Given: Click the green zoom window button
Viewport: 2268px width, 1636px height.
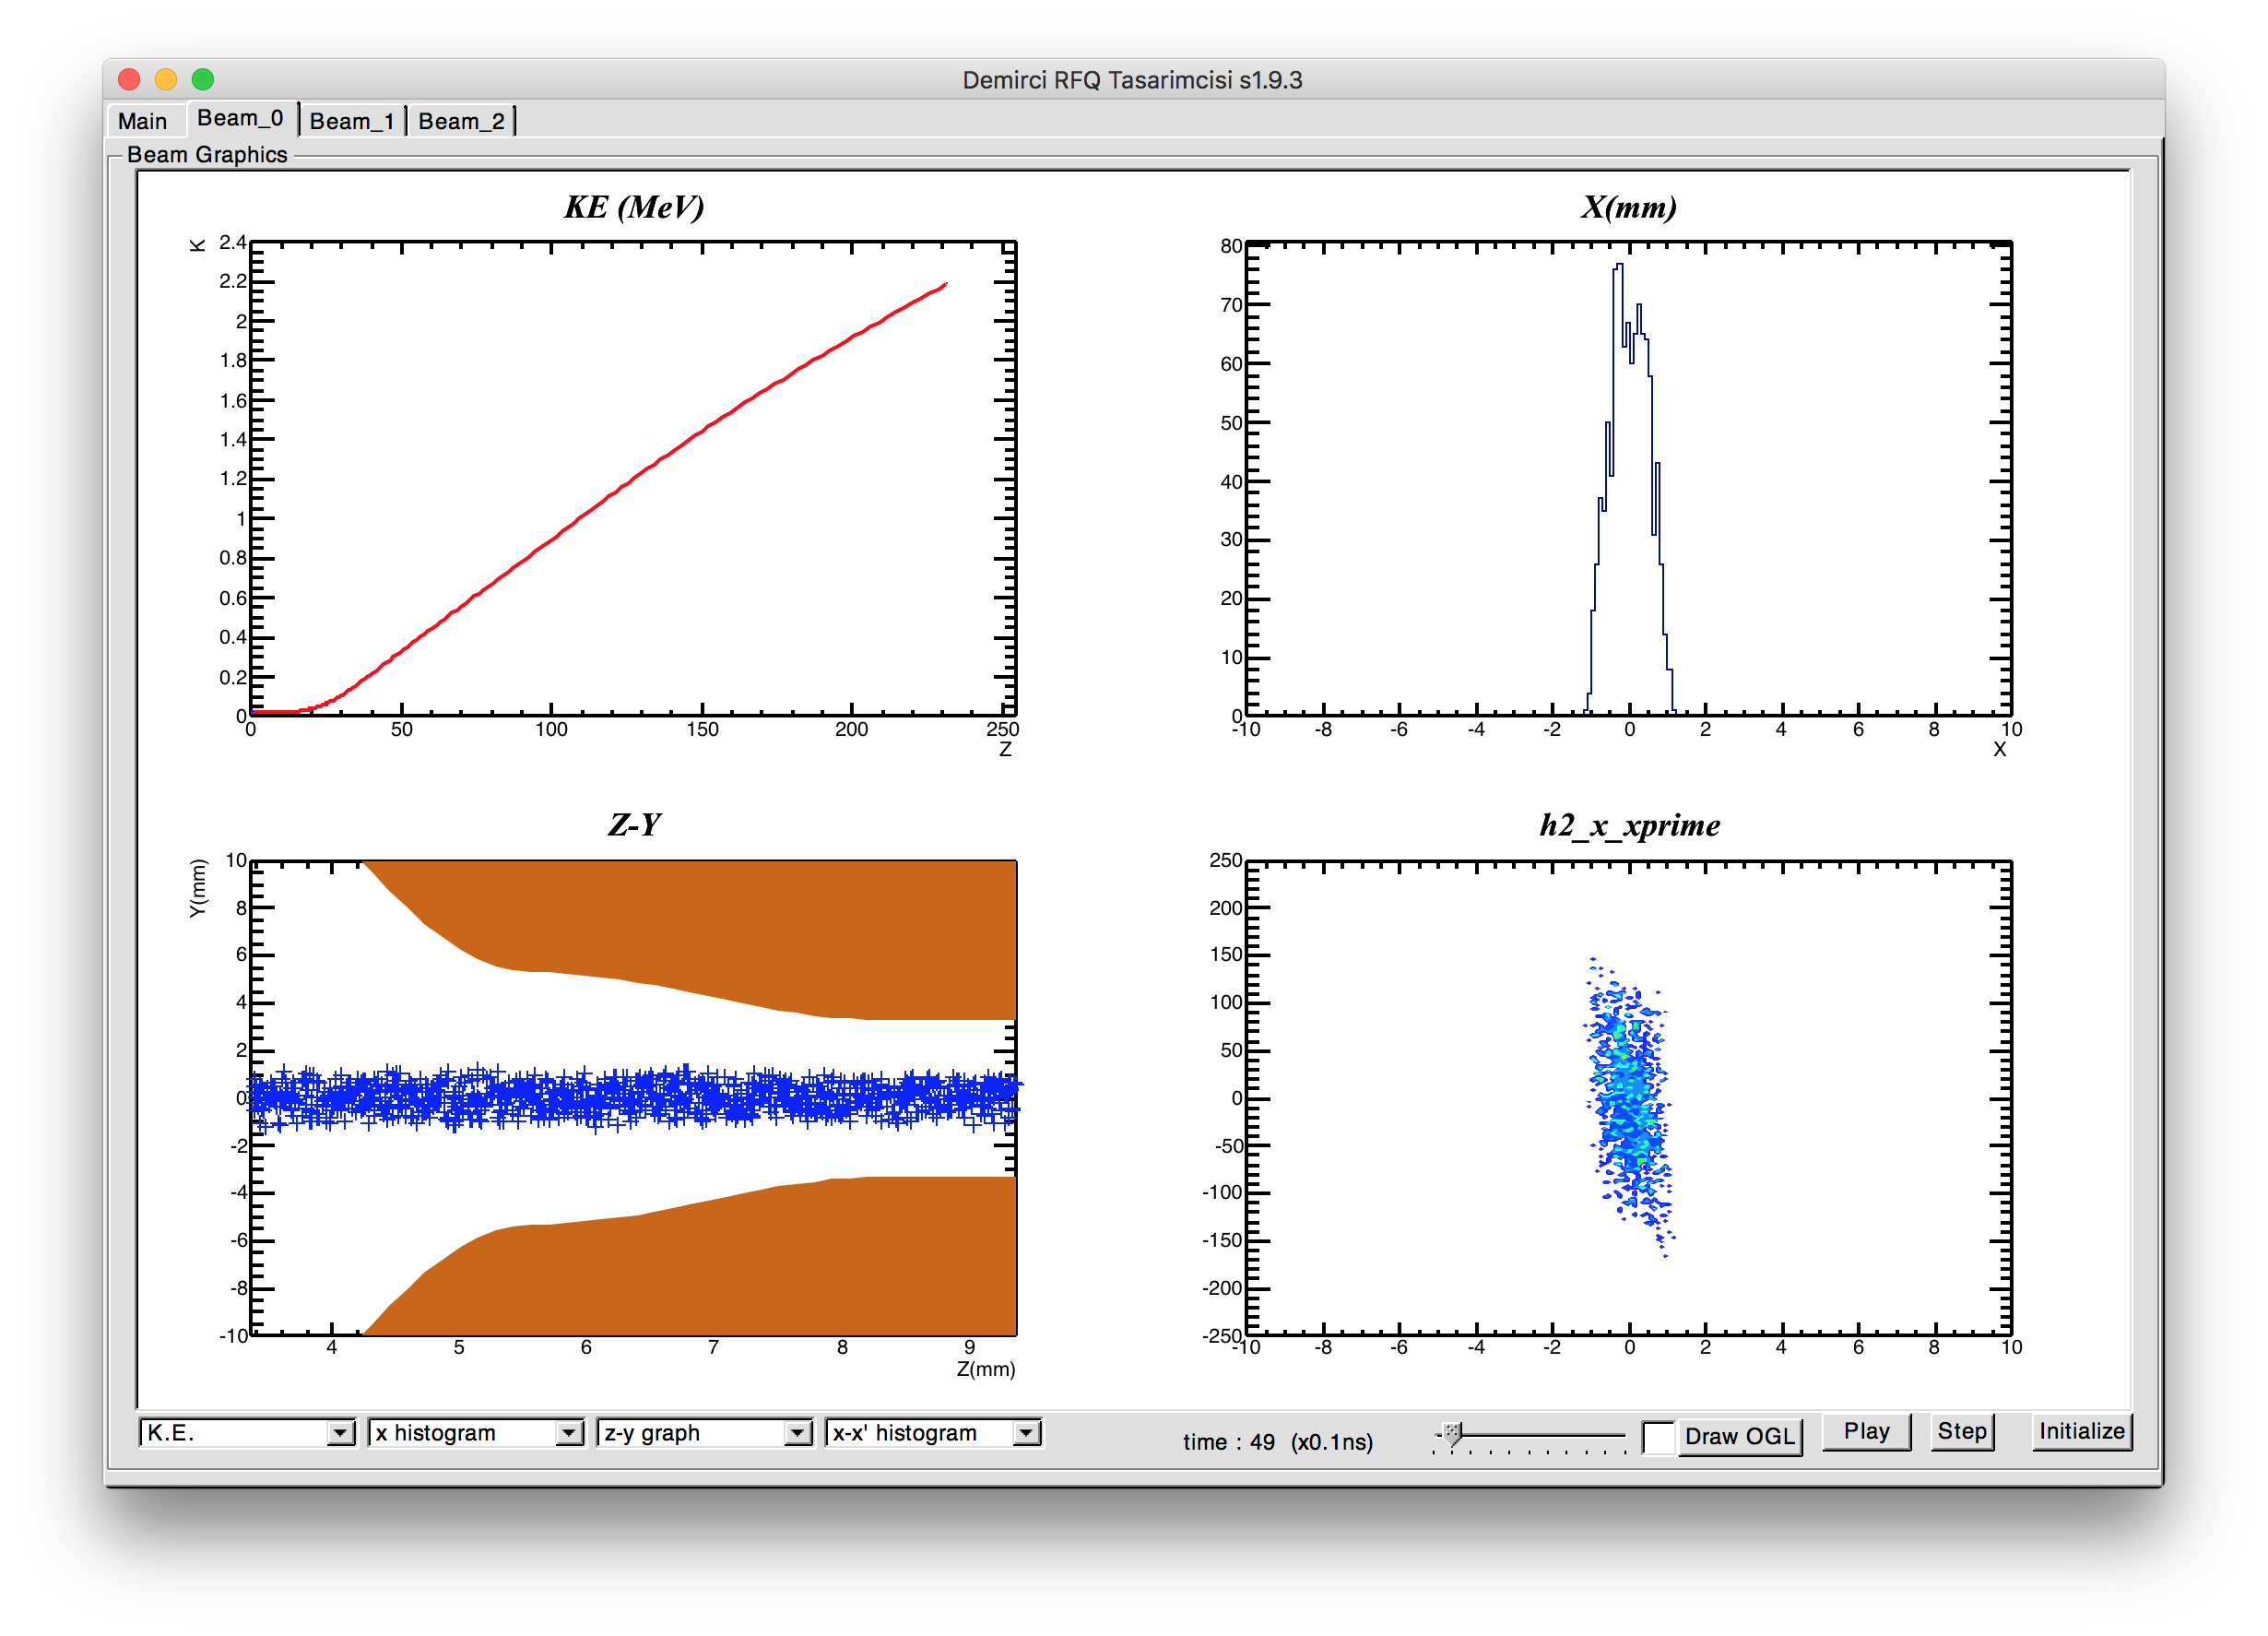Looking at the screenshot, I should (203, 79).
